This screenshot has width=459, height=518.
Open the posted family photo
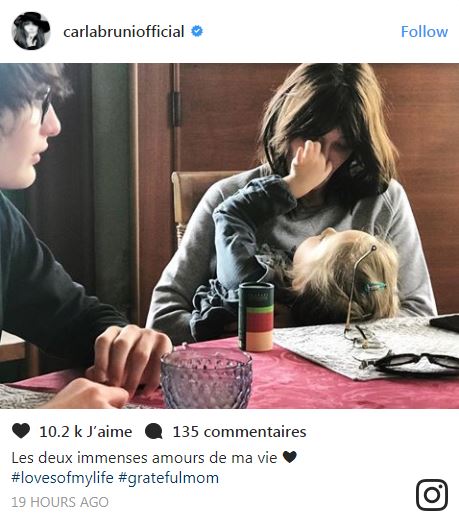pyautogui.click(x=229, y=236)
